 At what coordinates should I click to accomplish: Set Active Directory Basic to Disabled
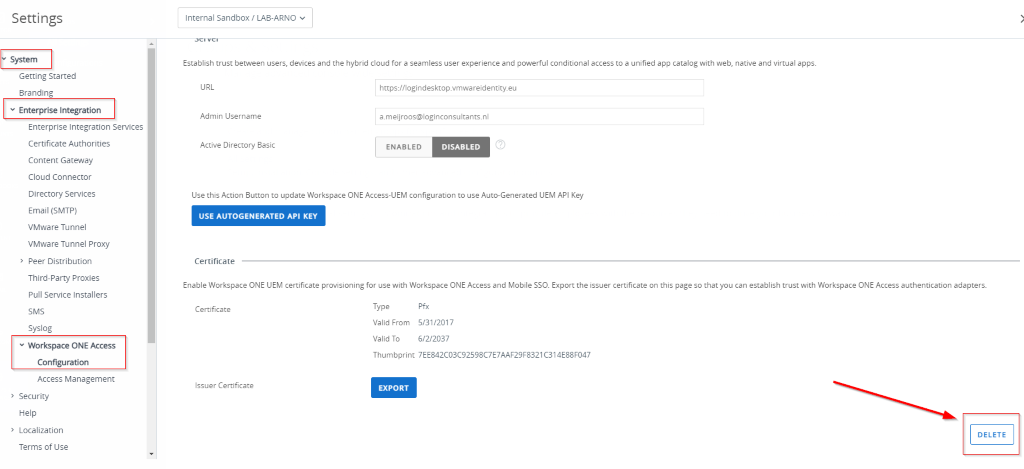[x=460, y=147]
